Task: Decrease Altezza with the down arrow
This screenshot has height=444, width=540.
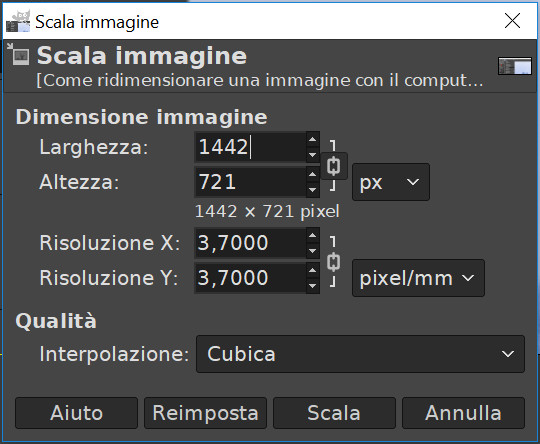Action: 312,189
